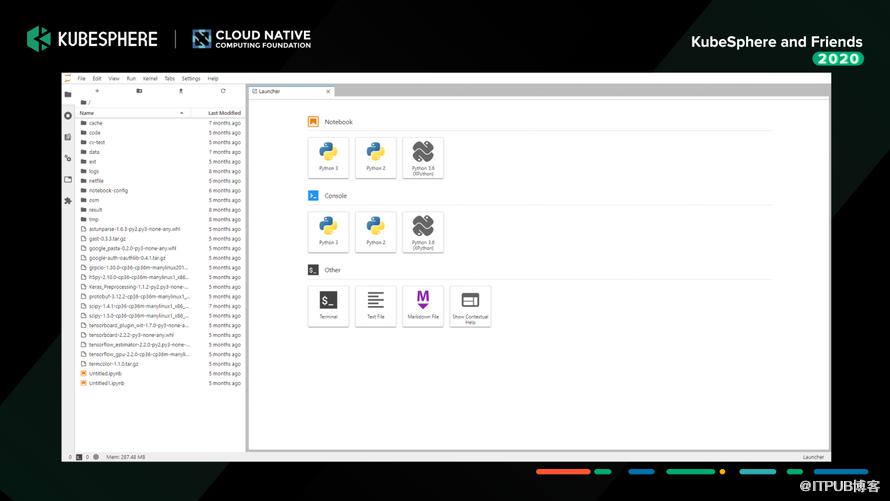Image resolution: width=890 pixels, height=501 pixels.
Task: Open the cache folder
Action: tap(161, 123)
